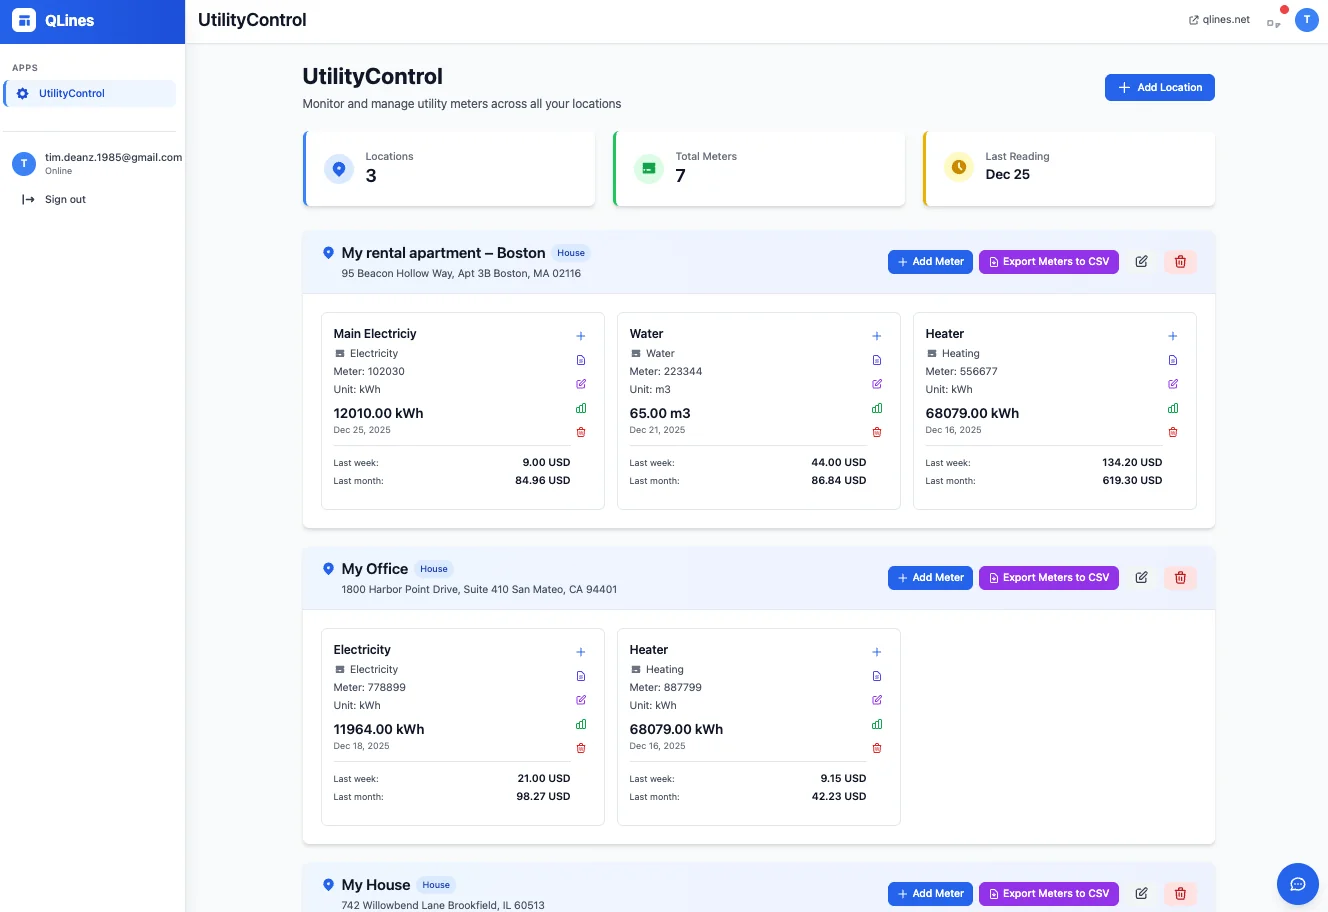The width and height of the screenshot is (1328, 912).
Task: Click the plus icon on Boston Heater card
Action: (1173, 336)
